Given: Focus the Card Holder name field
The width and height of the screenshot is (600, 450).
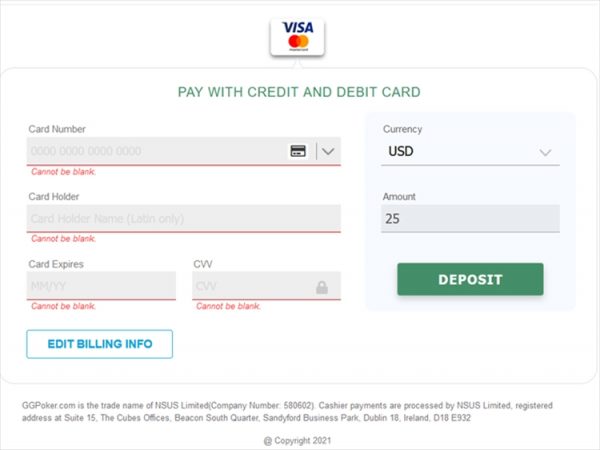Looking at the screenshot, I should point(184,218).
